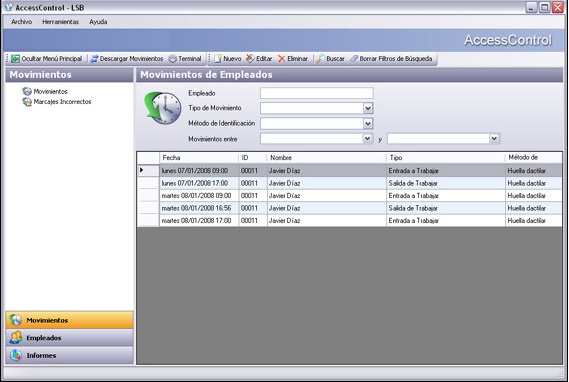This screenshot has height=382, width=569.
Task: Click Huella dactilar in martes 17:00 row
Action: (527, 221)
